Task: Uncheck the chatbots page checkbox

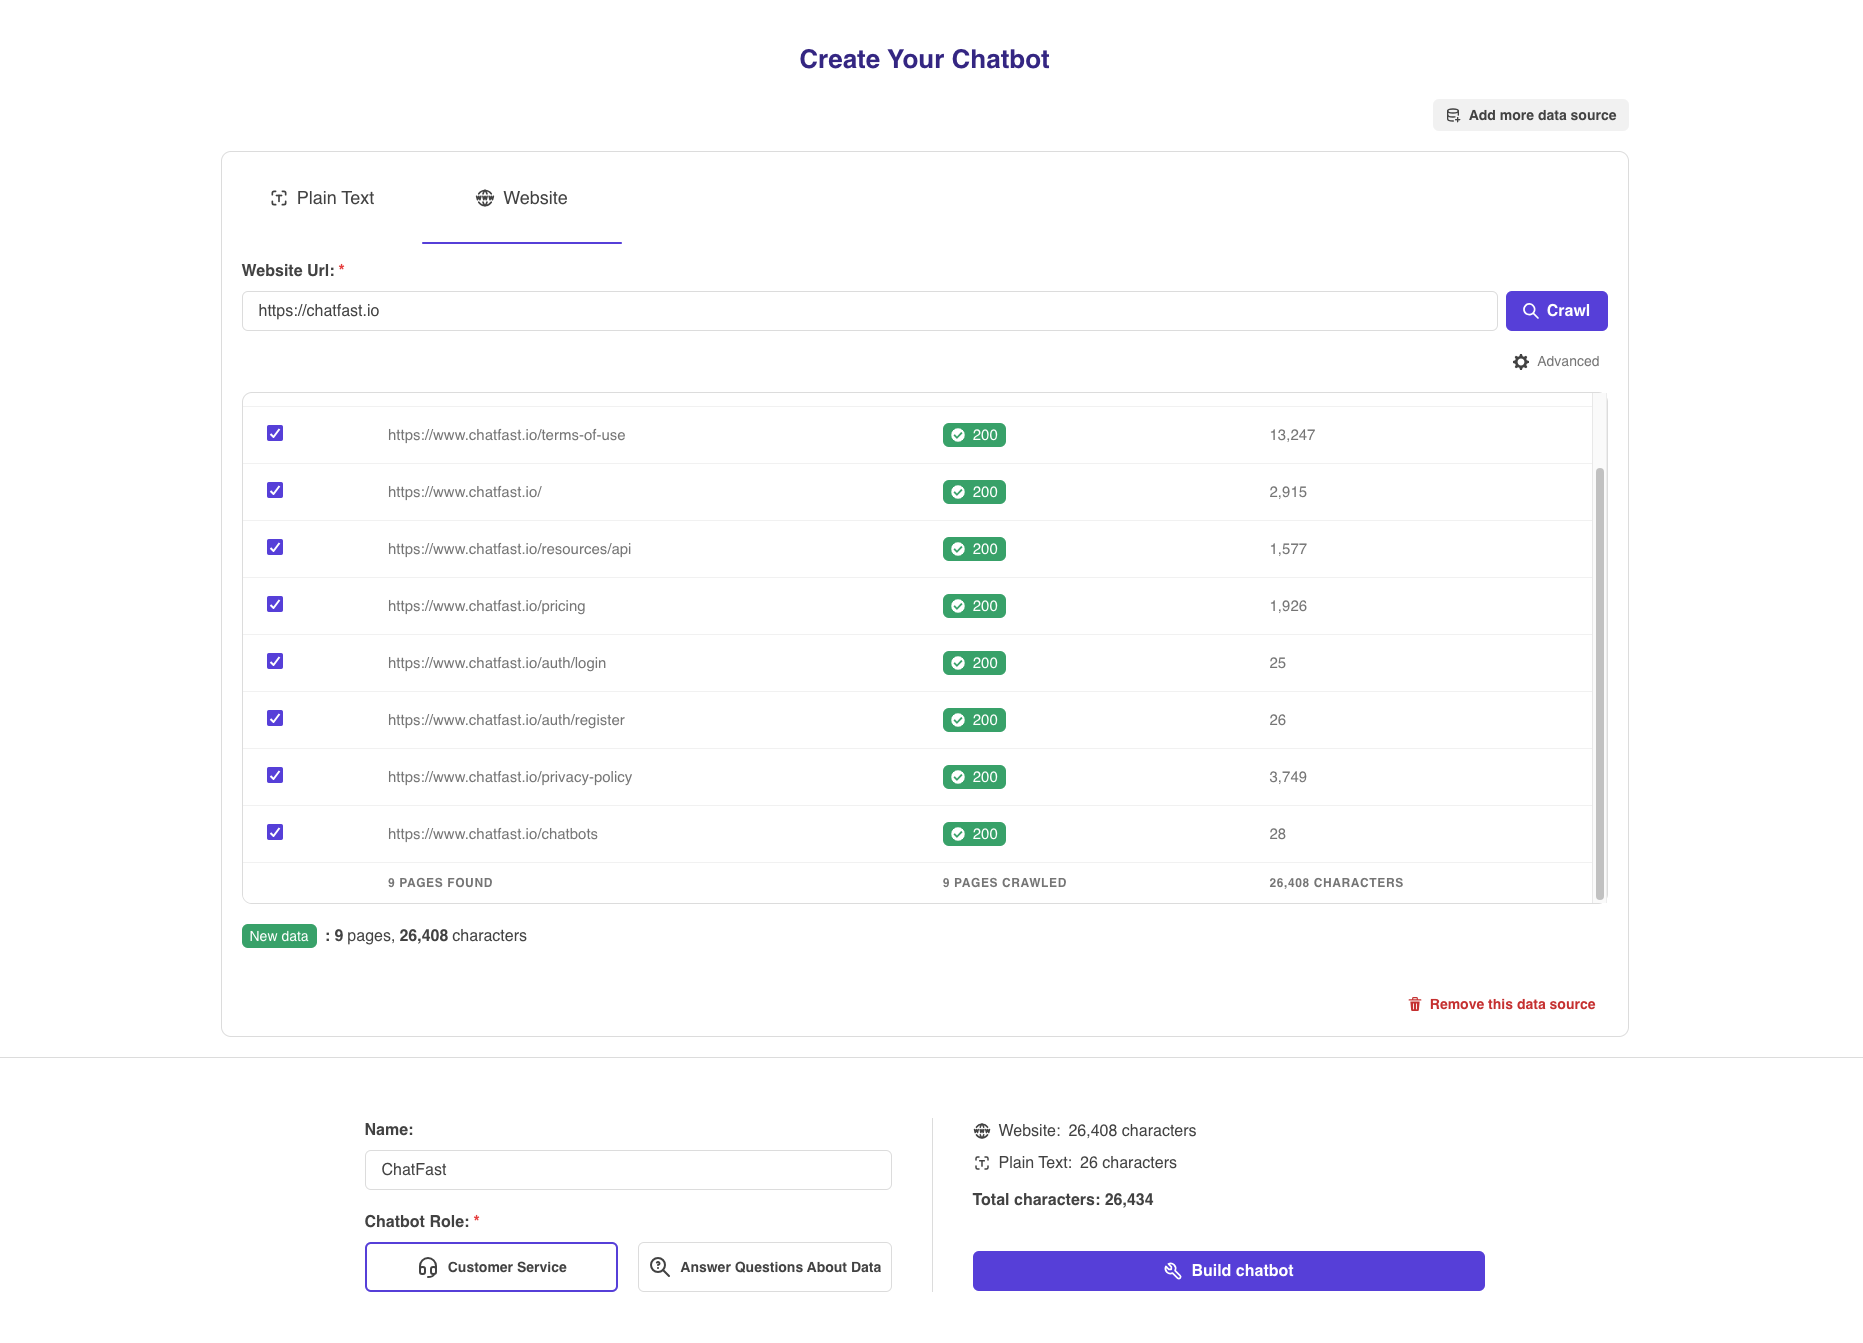Action: [x=275, y=832]
